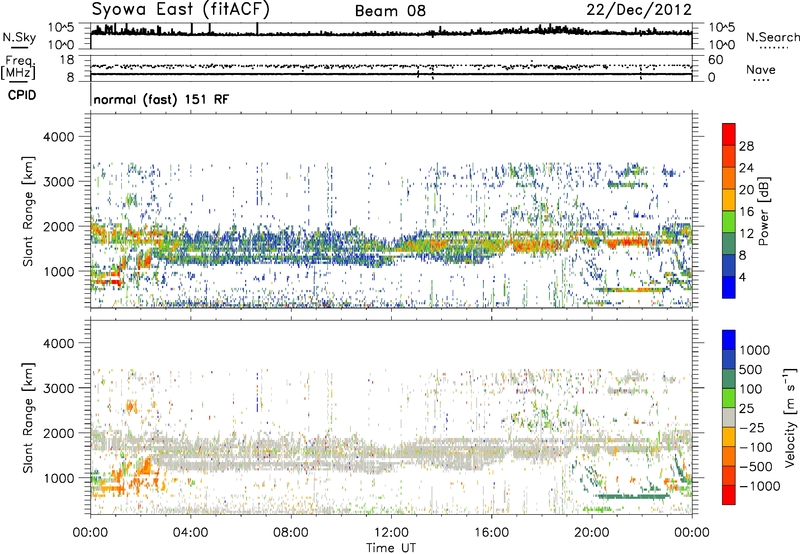Click the '4' label on the power color bar
Screen dimensions: 800x554
point(742,278)
